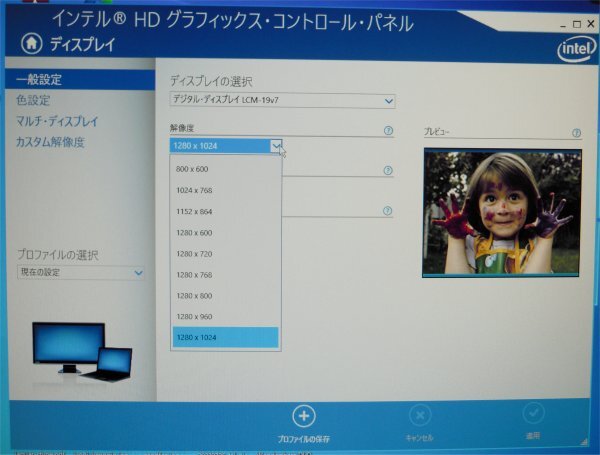Open 色設定 in the sidebar
This screenshot has height=455, width=600.
[33, 100]
